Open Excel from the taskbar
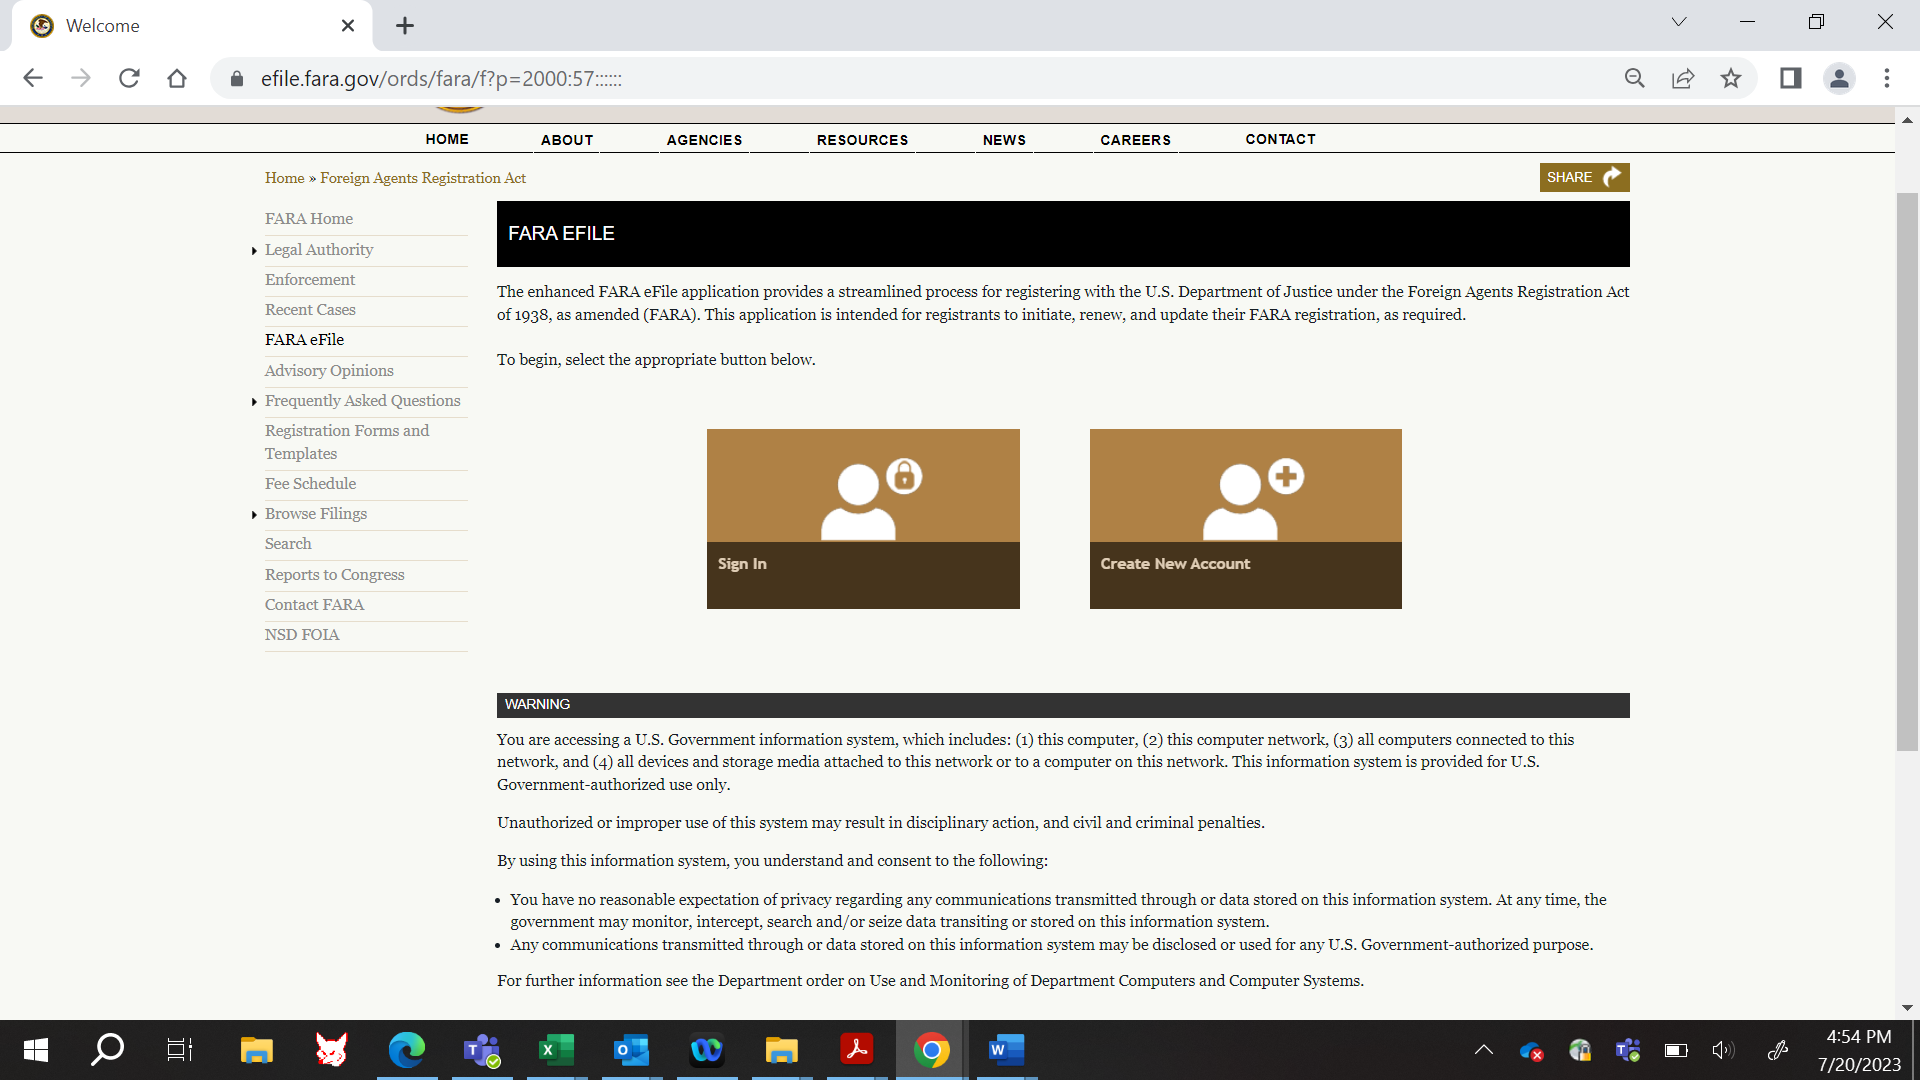1920x1080 pixels. [556, 1050]
